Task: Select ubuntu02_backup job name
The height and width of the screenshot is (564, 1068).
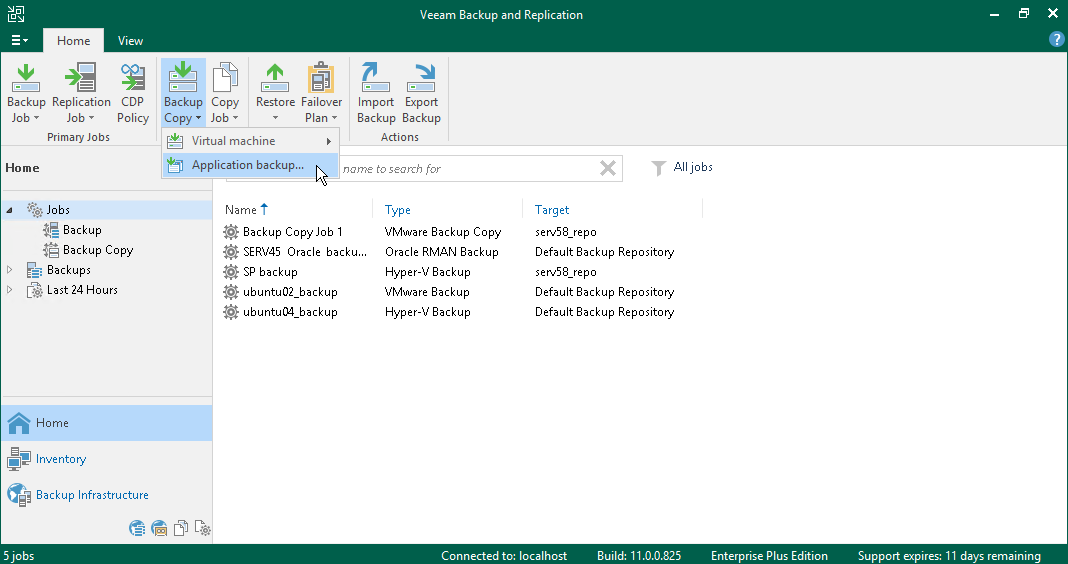Action: pos(290,292)
